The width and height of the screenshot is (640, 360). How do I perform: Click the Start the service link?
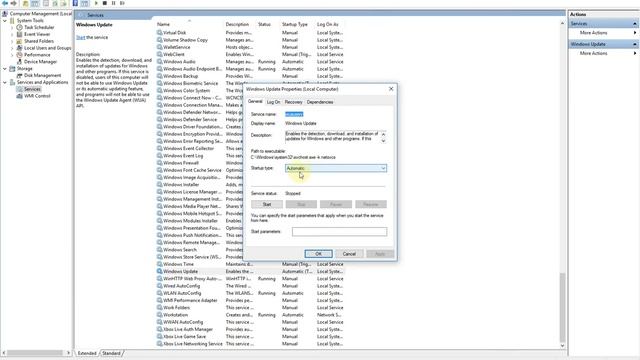[x=80, y=37]
